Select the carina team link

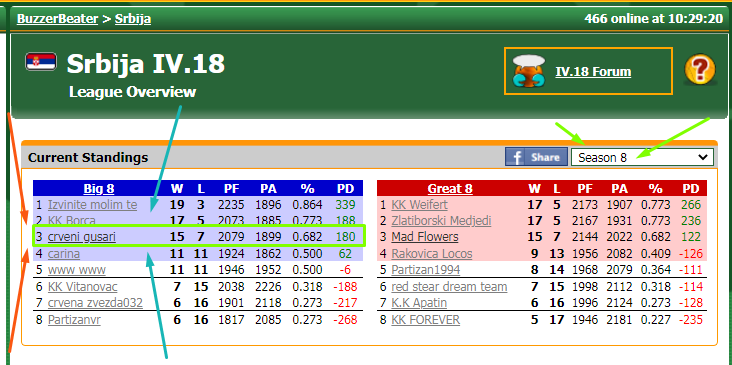[x=63, y=254]
